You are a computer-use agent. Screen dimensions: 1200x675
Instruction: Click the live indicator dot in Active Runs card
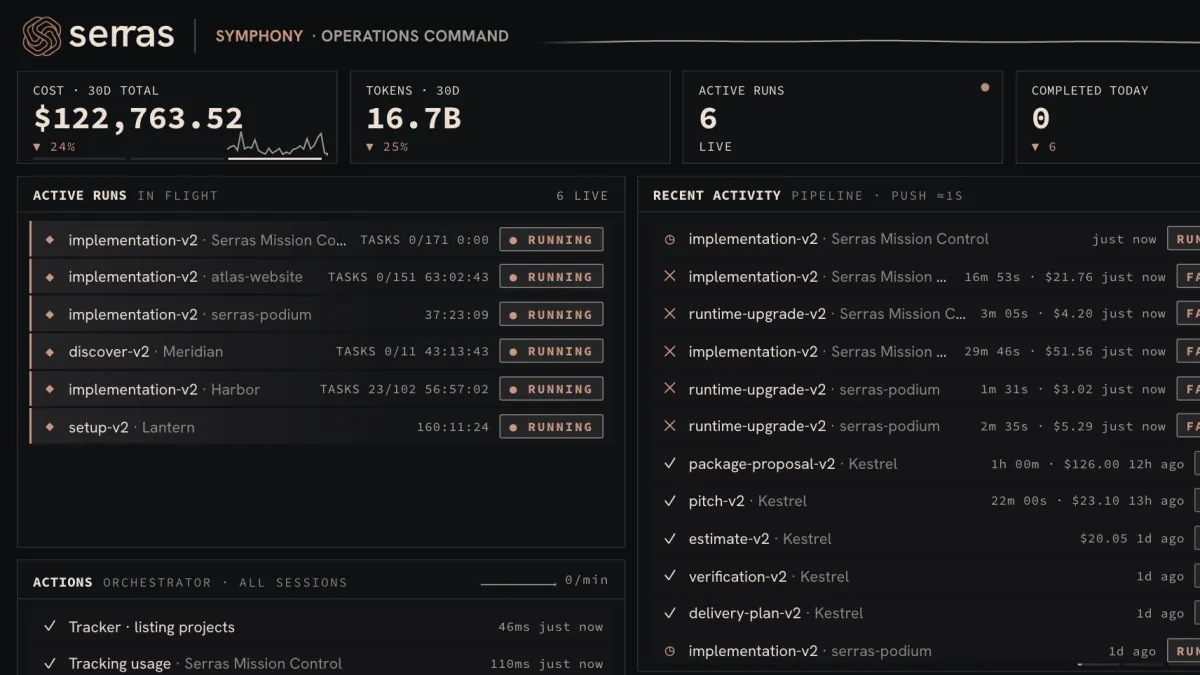coord(985,88)
